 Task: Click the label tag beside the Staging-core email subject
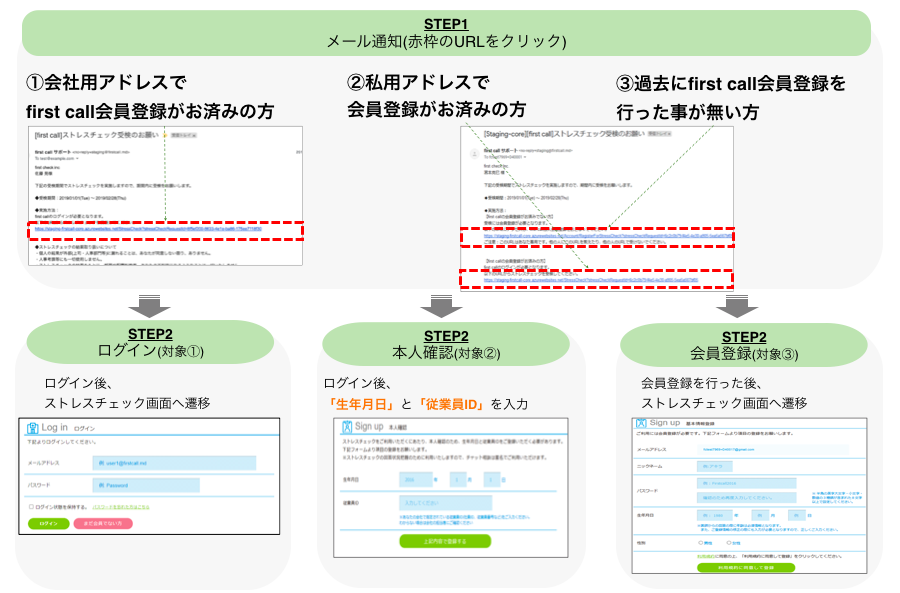(660, 134)
